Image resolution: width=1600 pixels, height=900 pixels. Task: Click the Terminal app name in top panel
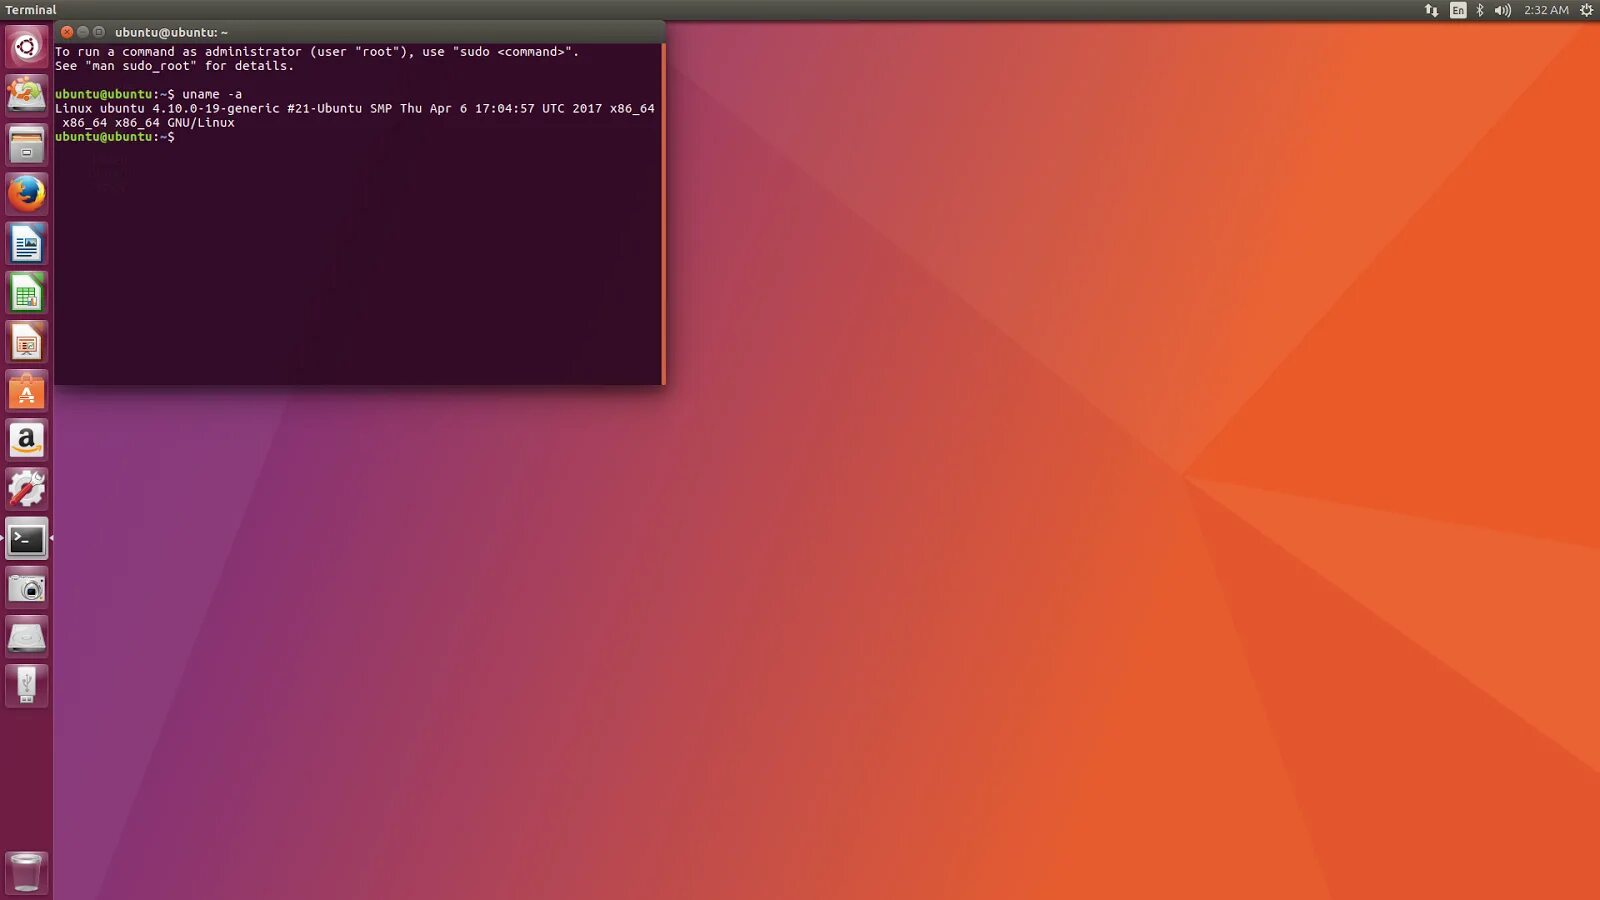pos(31,10)
